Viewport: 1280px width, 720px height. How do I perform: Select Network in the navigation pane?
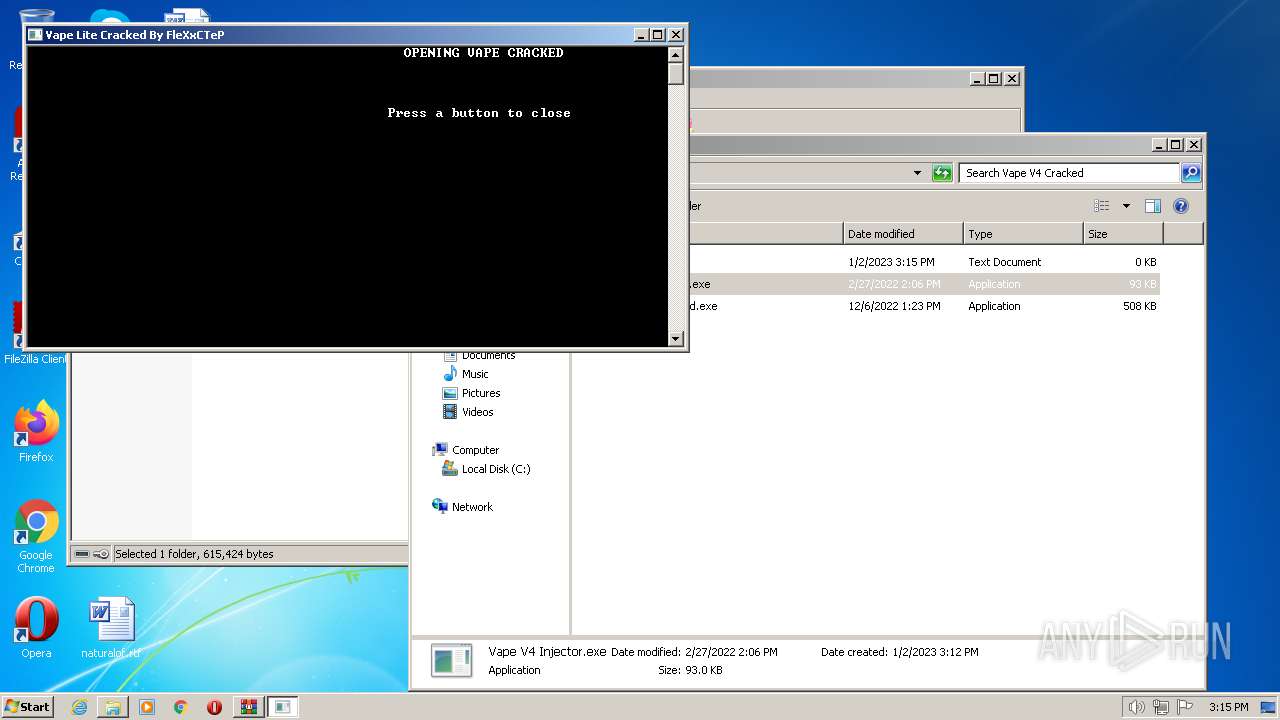coord(472,507)
